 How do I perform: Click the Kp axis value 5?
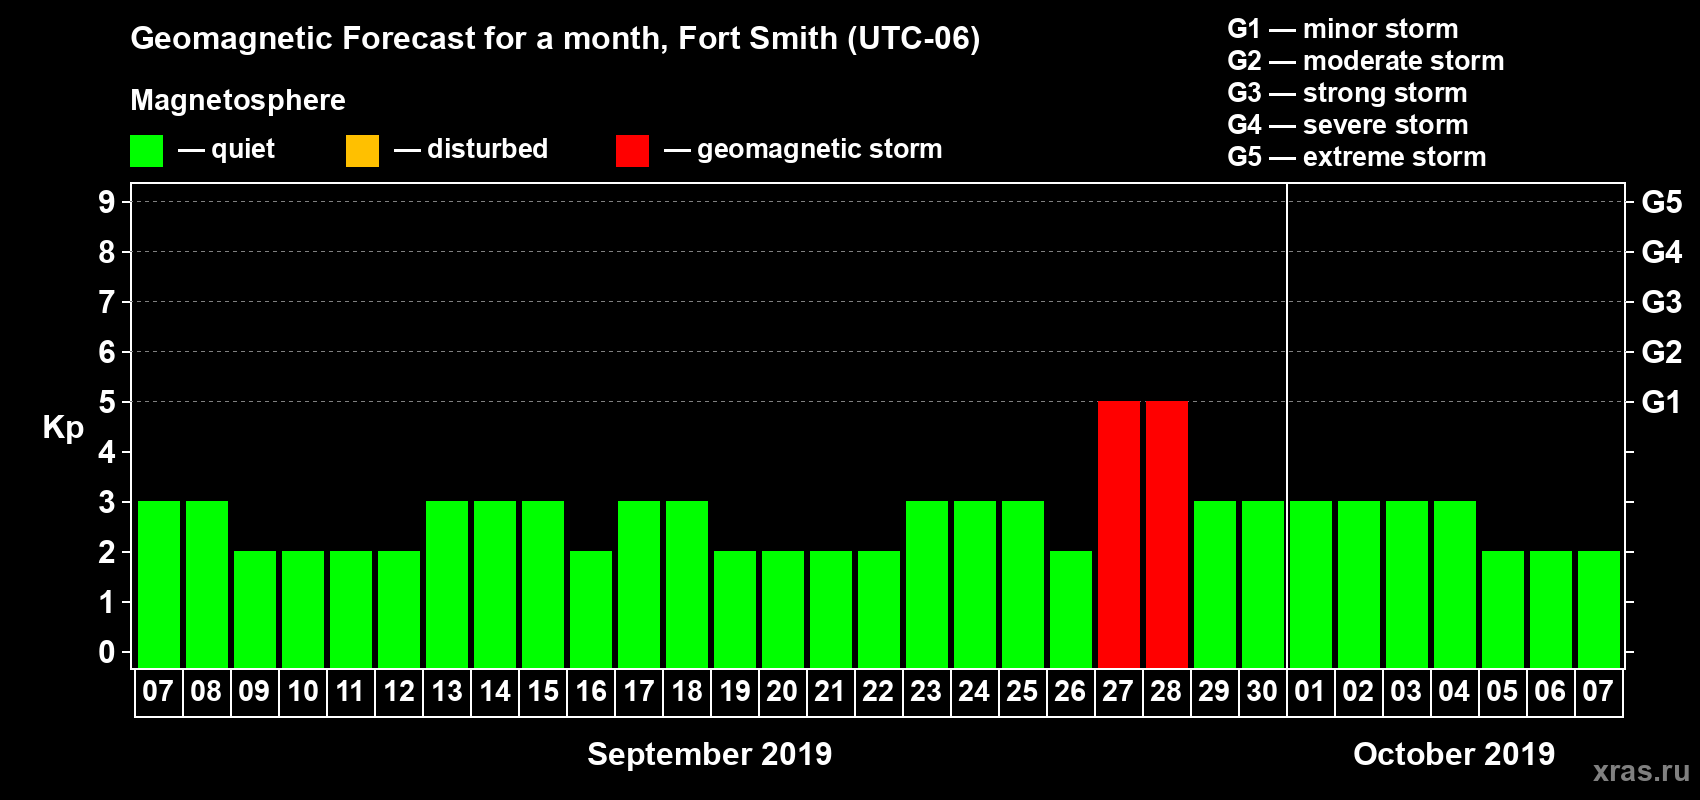tap(107, 402)
